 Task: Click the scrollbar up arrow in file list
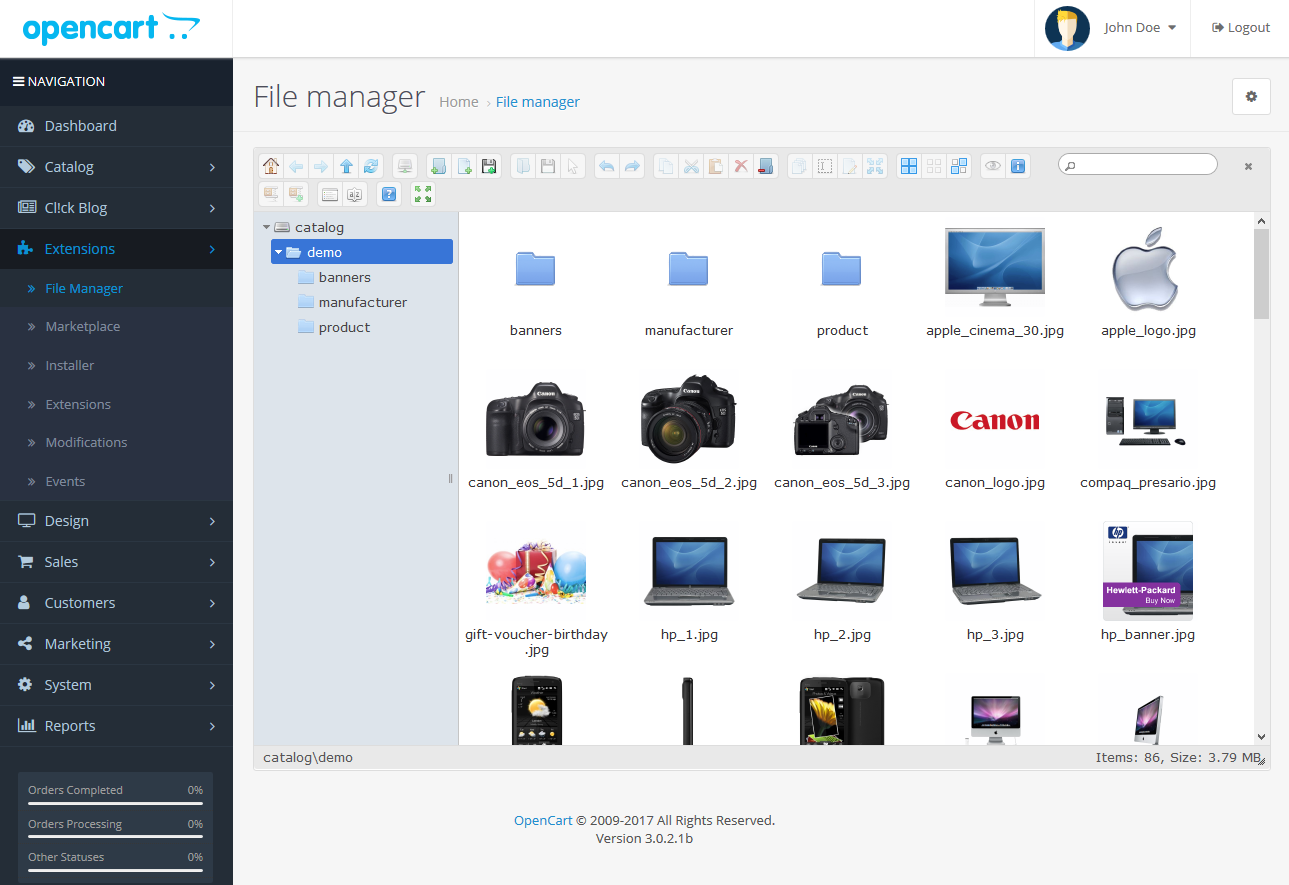pyautogui.click(x=1261, y=221)
